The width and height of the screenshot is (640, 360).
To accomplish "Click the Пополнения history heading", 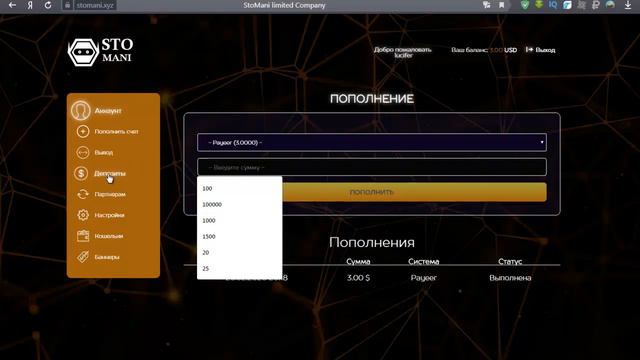I will click(x=372, y=242).
